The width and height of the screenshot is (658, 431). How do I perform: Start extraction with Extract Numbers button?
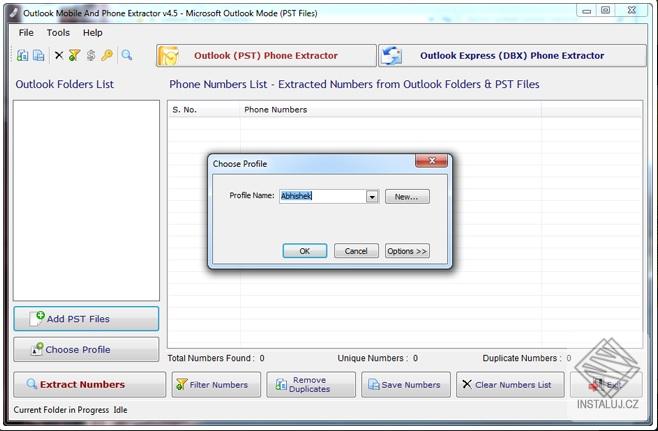pyautogui.click(x=89, y=384)
